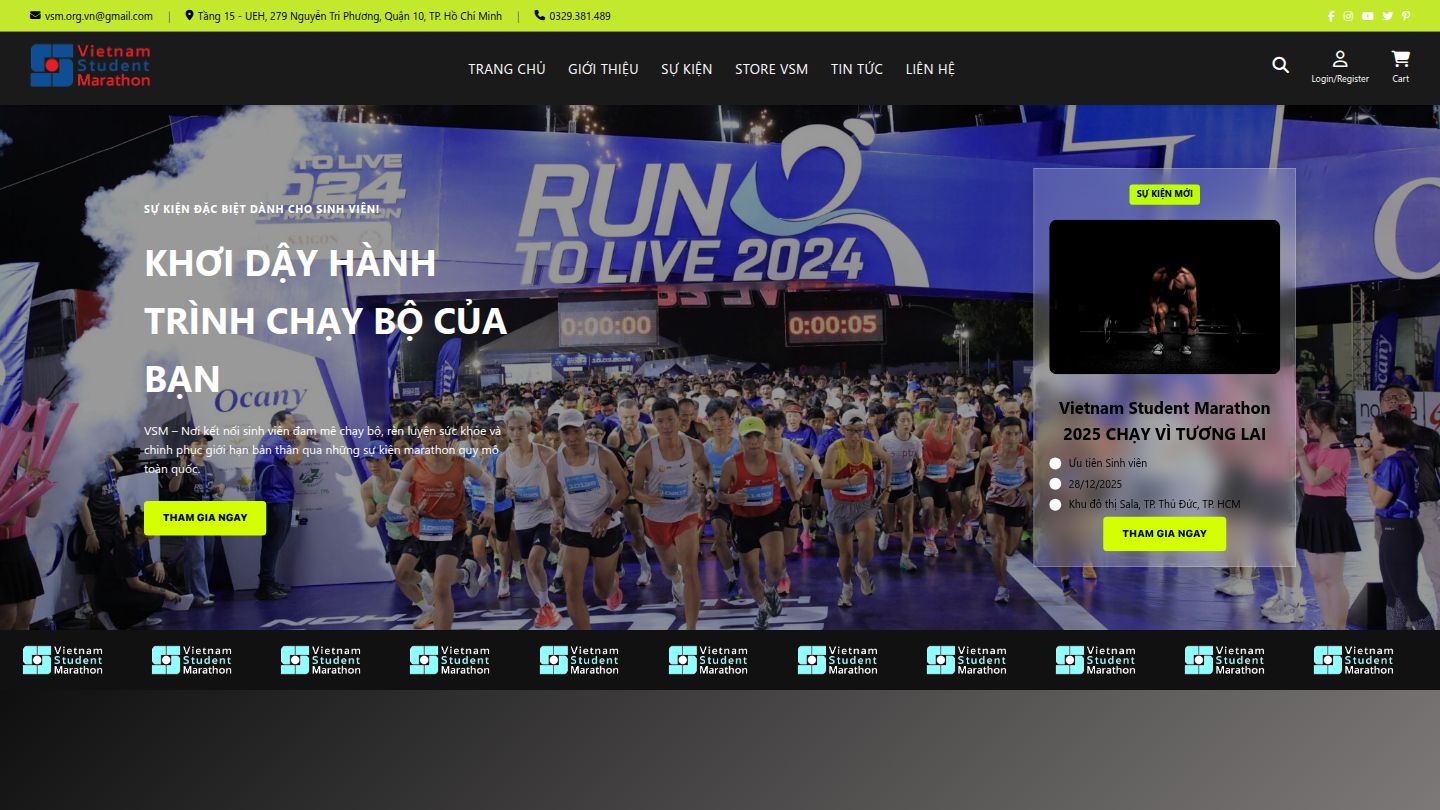Click the Ưu tiên Sinh viên line
This screenshot has height=810, width=1440.
(x=1108, y=463)
